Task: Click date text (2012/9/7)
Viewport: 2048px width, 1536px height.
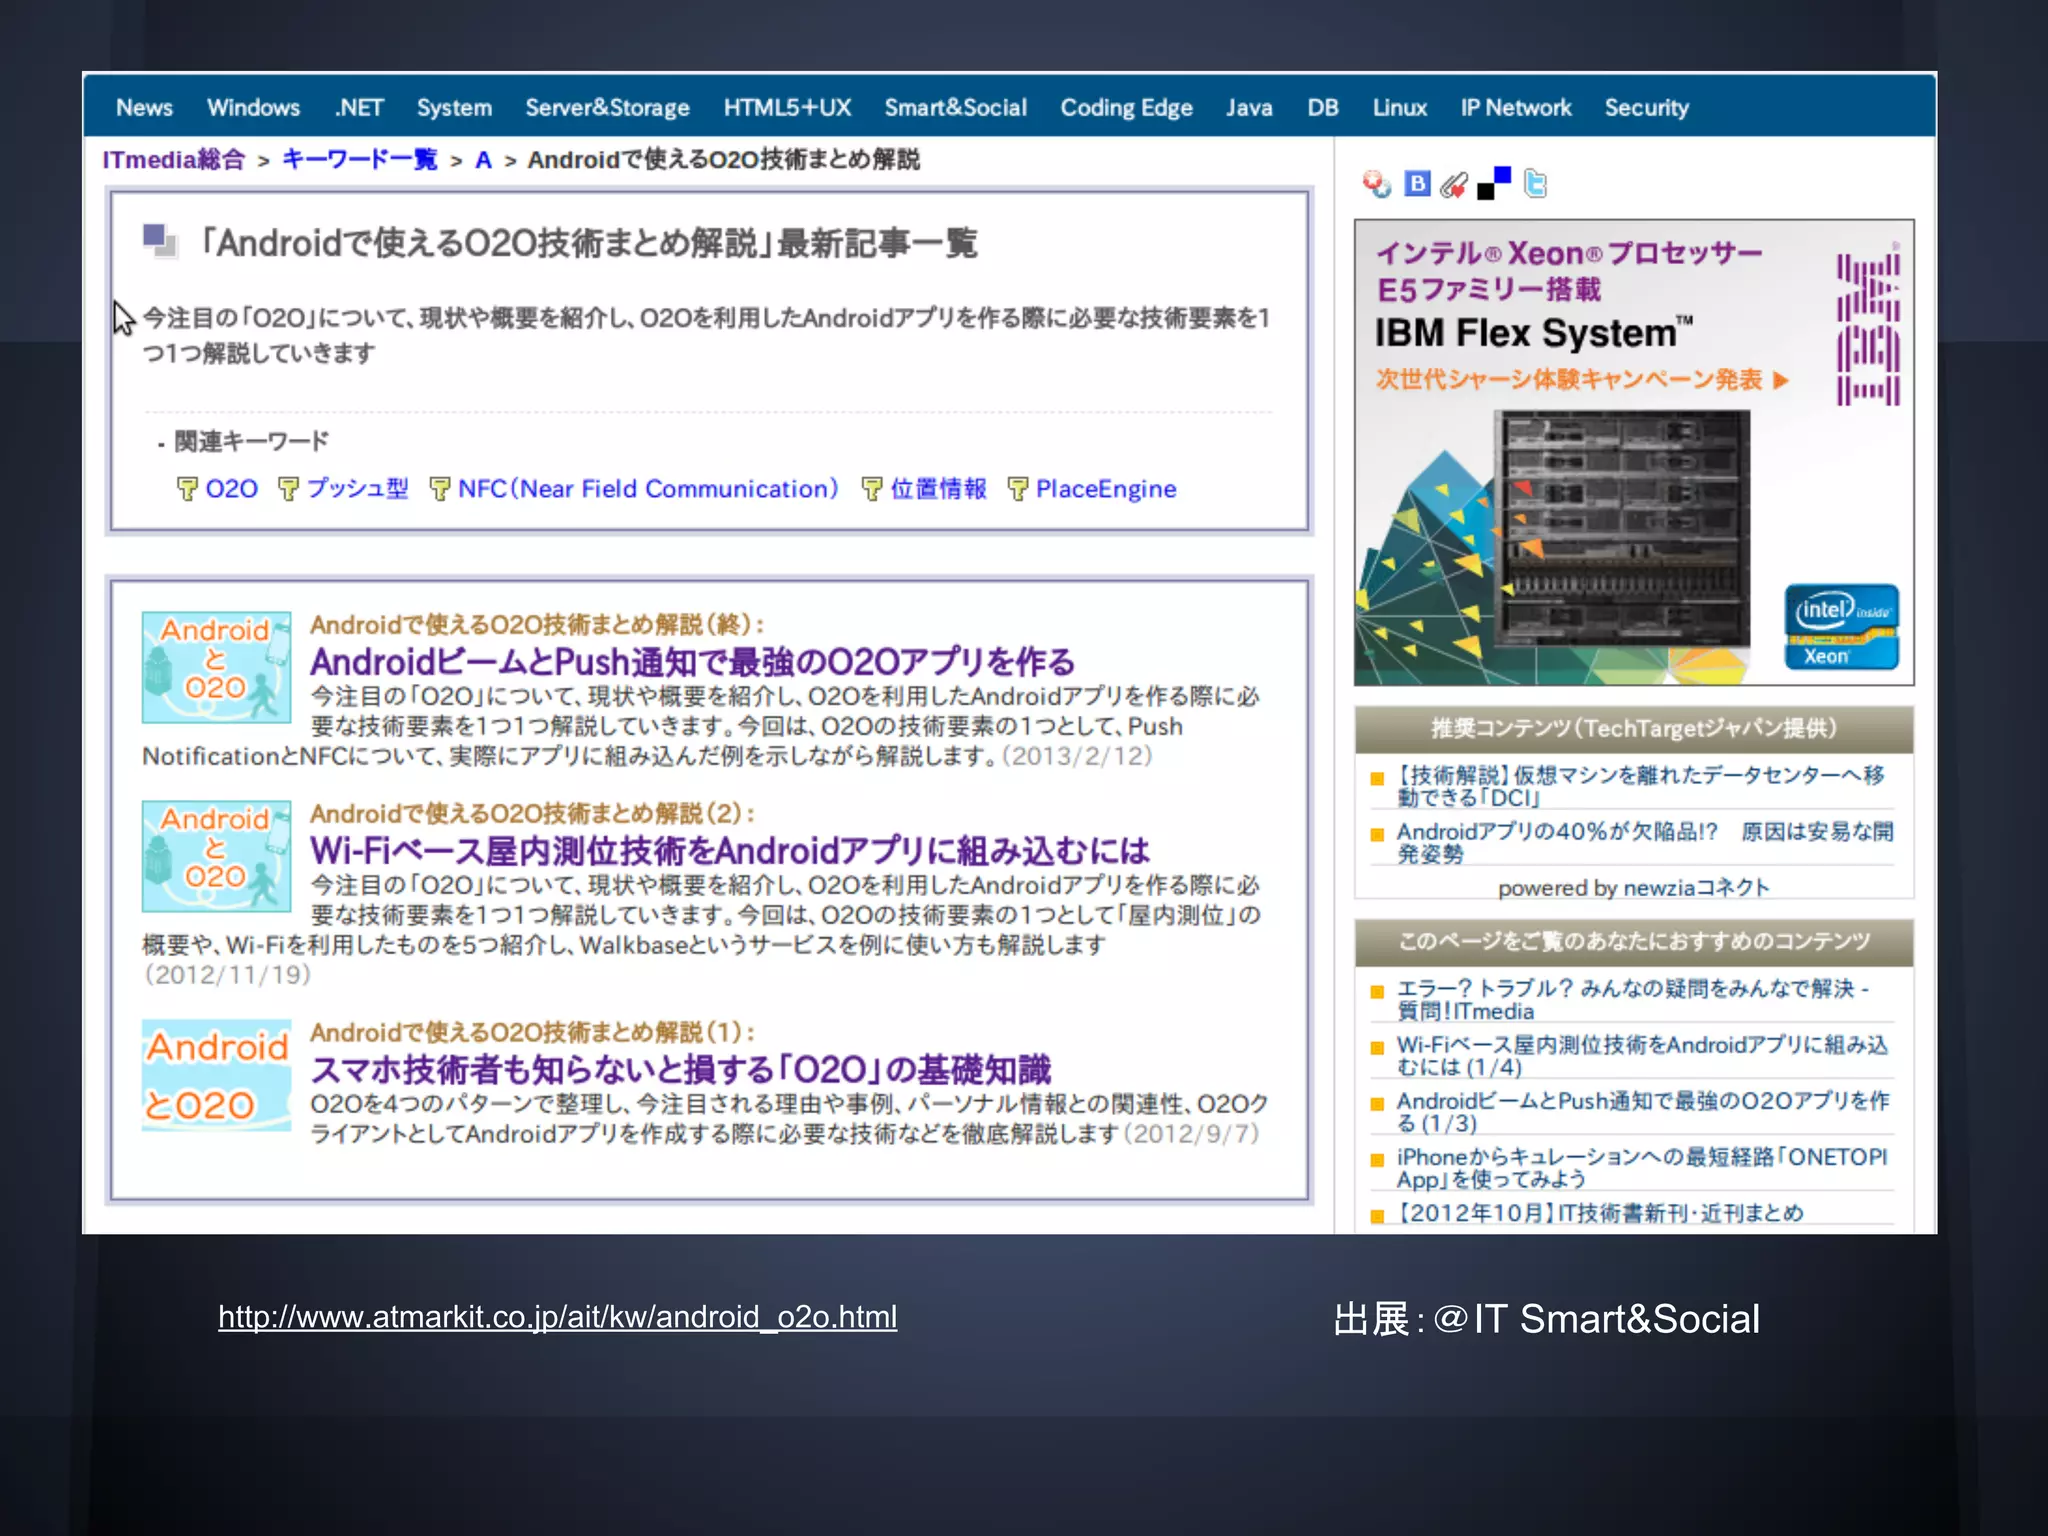Action: click(x=1191, y=1134)
